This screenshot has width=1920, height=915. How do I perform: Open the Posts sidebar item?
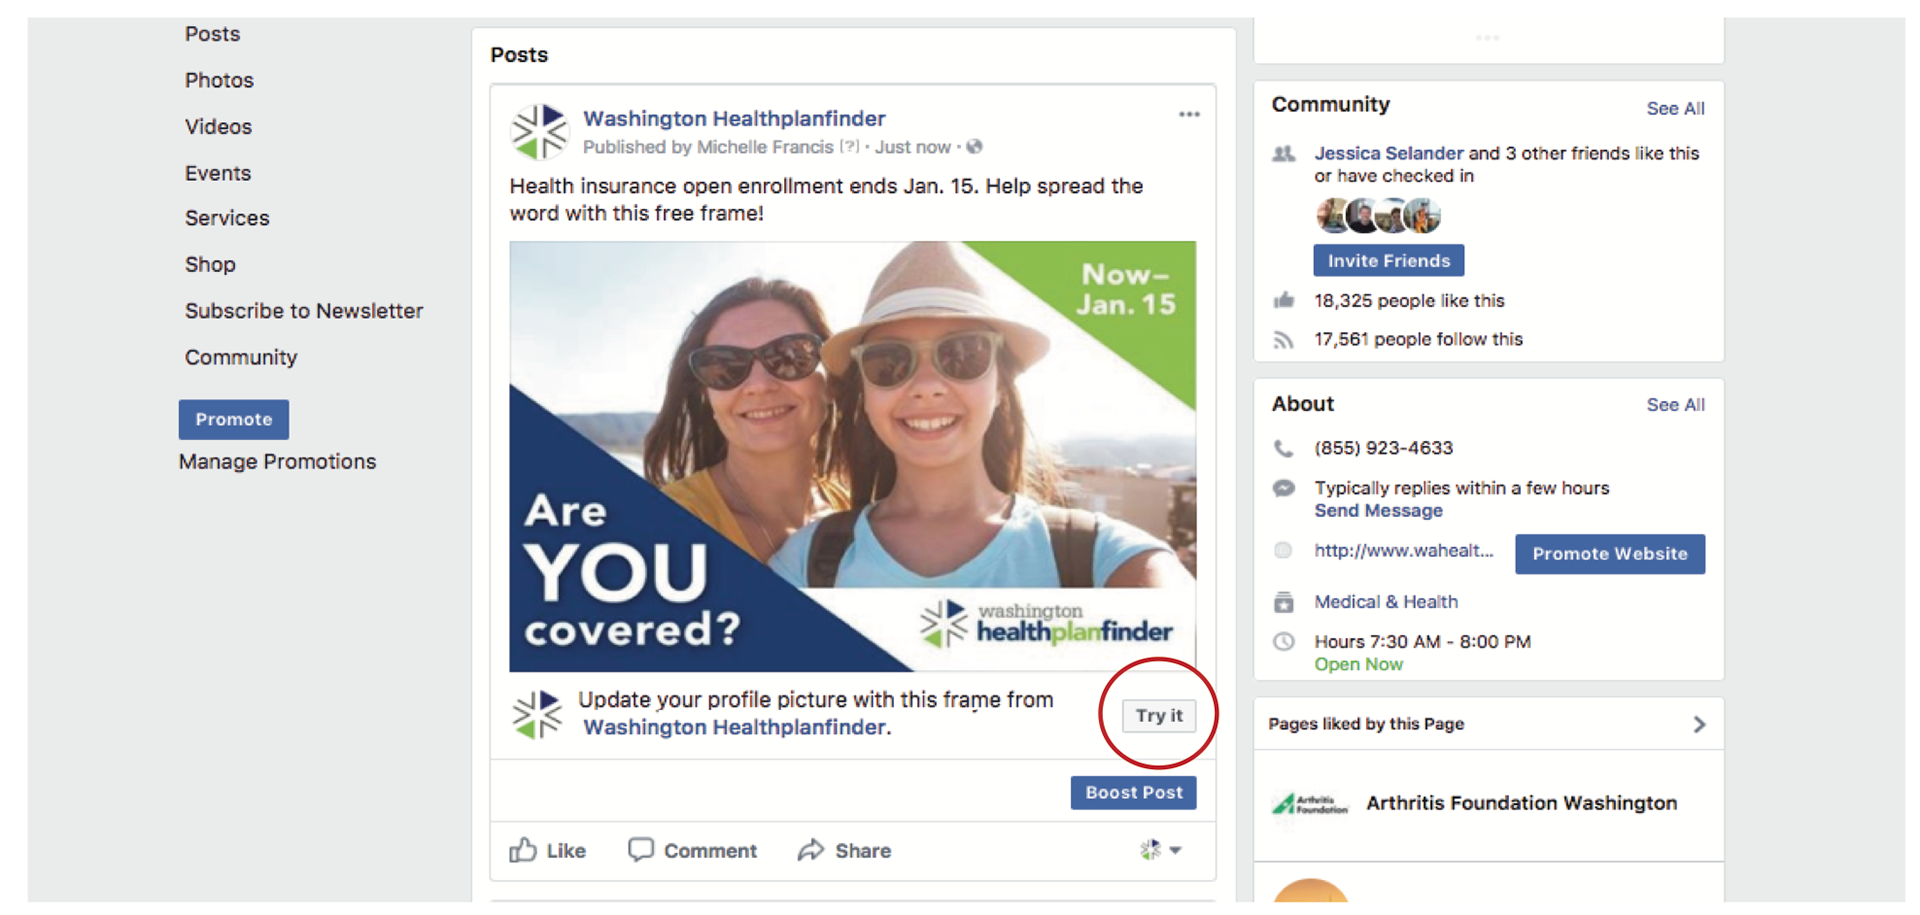click(x=212, y=34)
